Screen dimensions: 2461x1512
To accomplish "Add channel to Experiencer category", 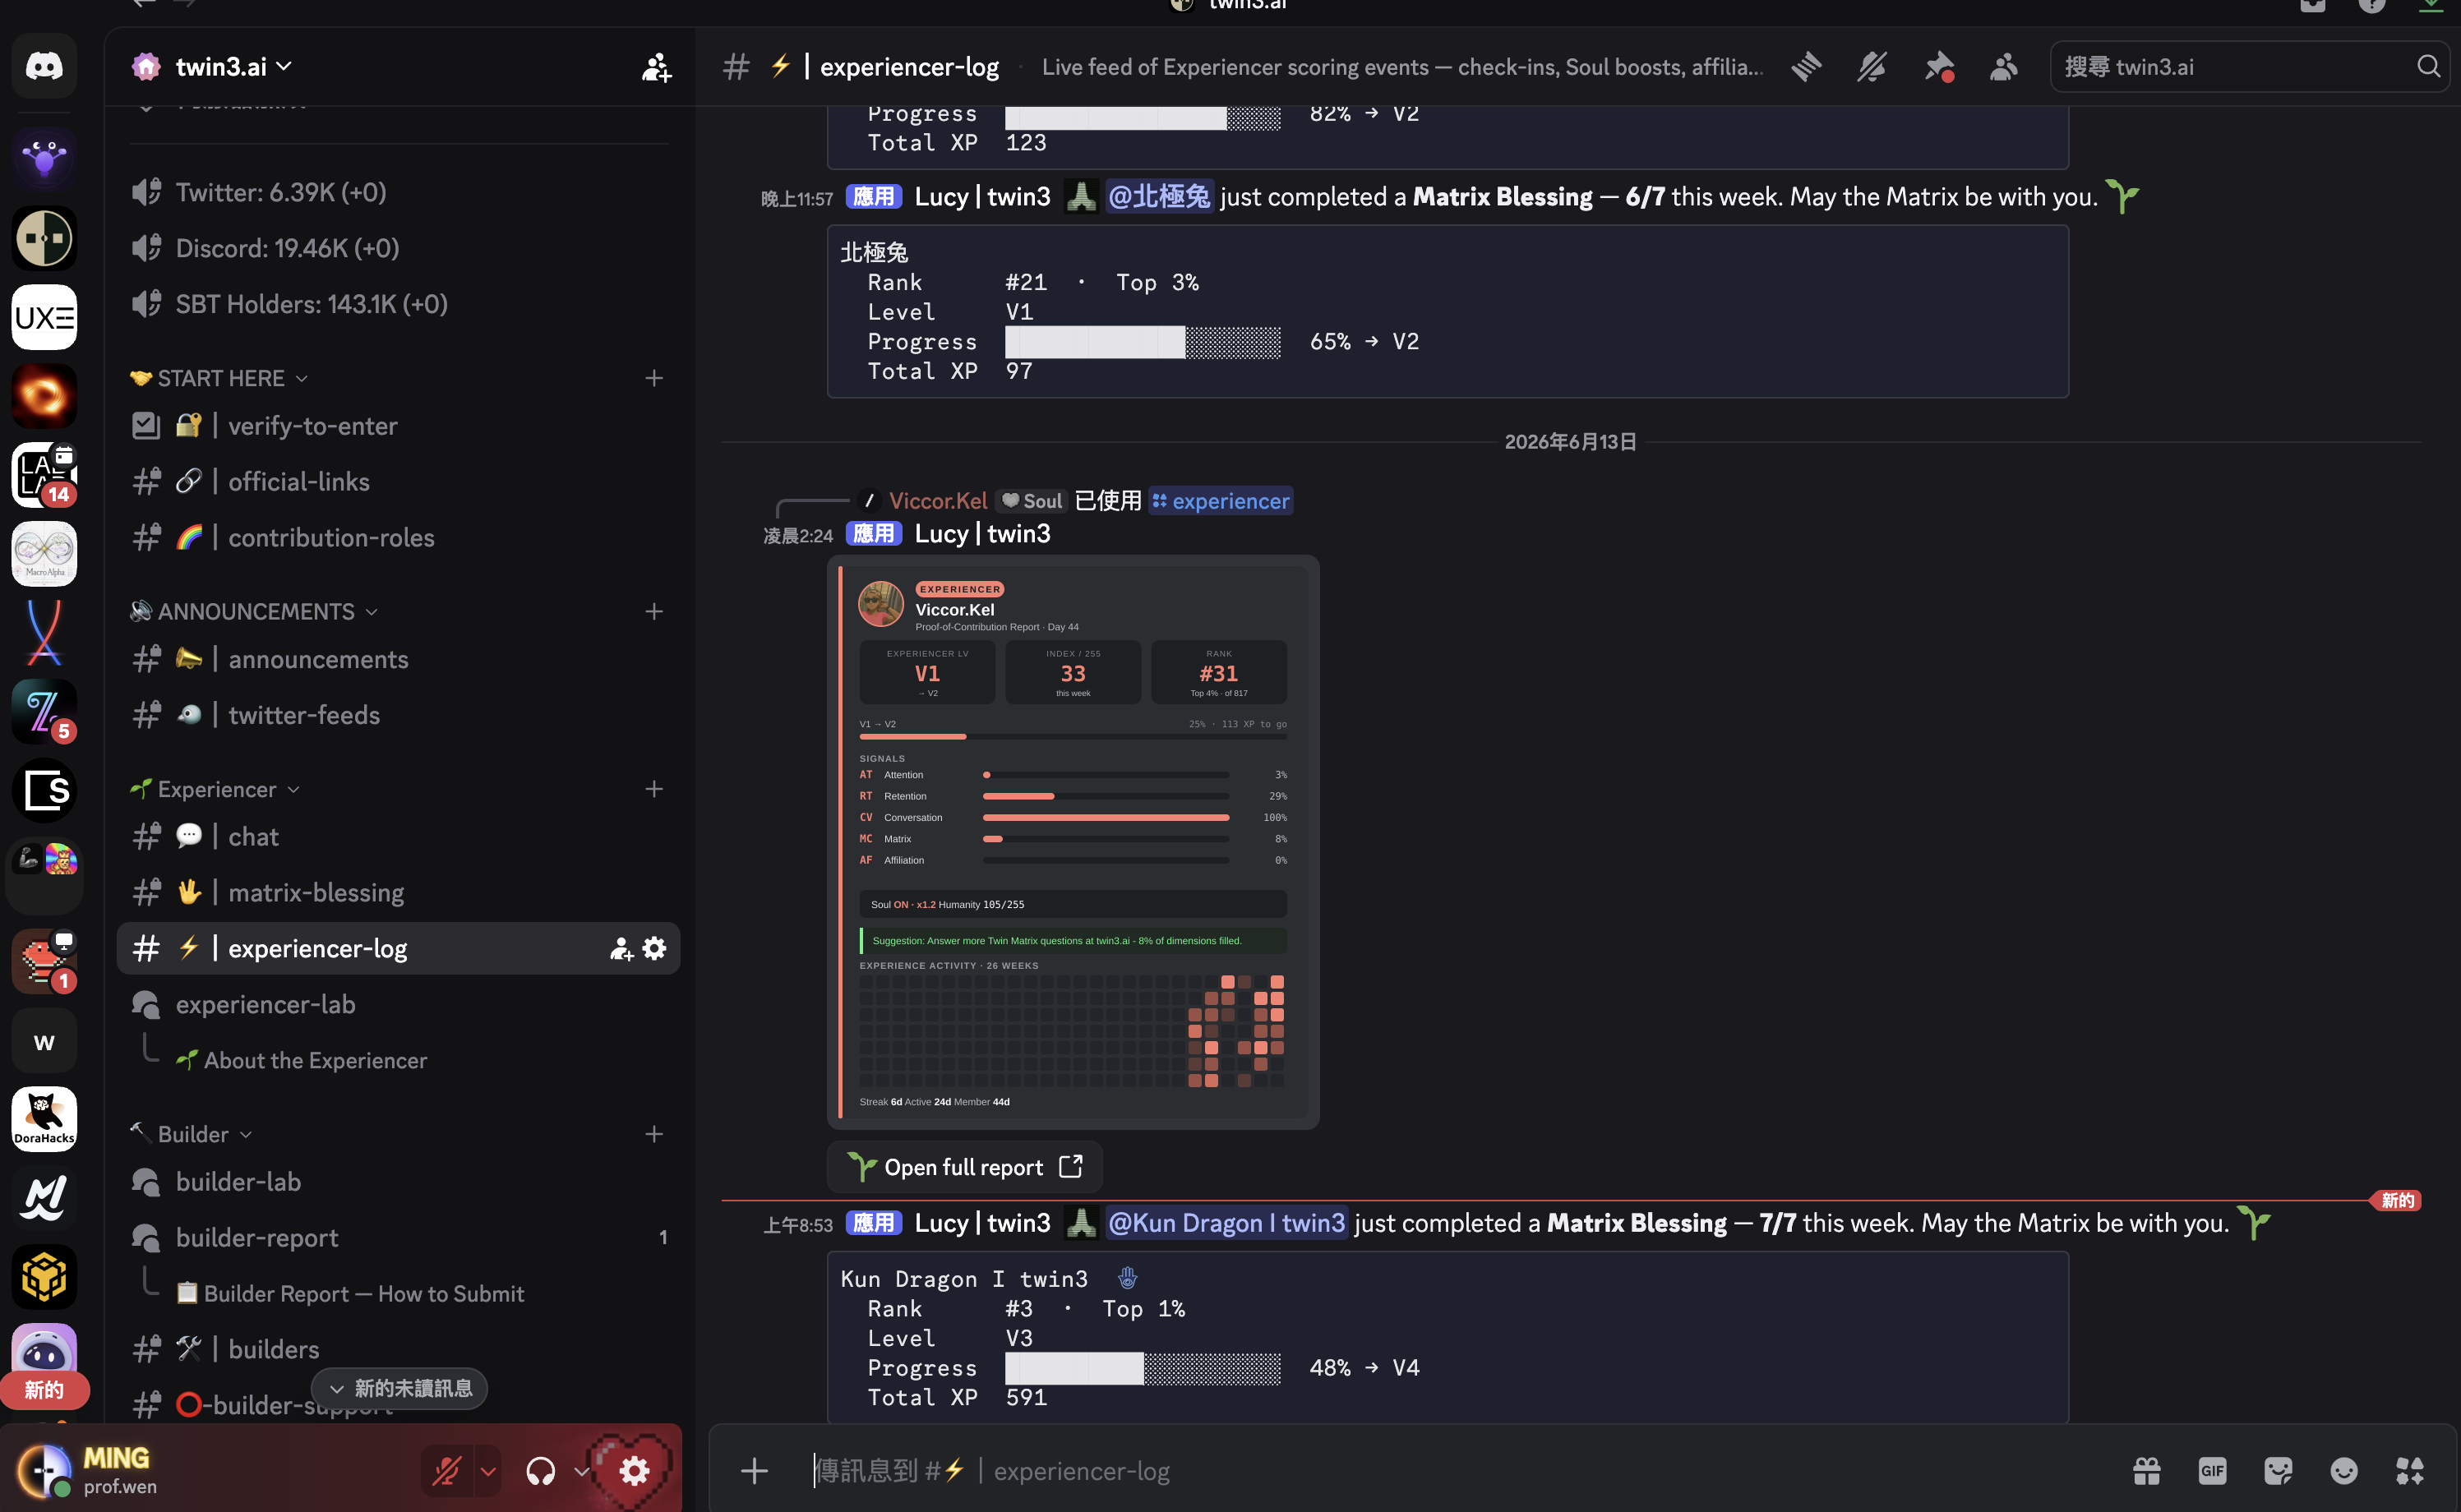I will pos(654,789).
